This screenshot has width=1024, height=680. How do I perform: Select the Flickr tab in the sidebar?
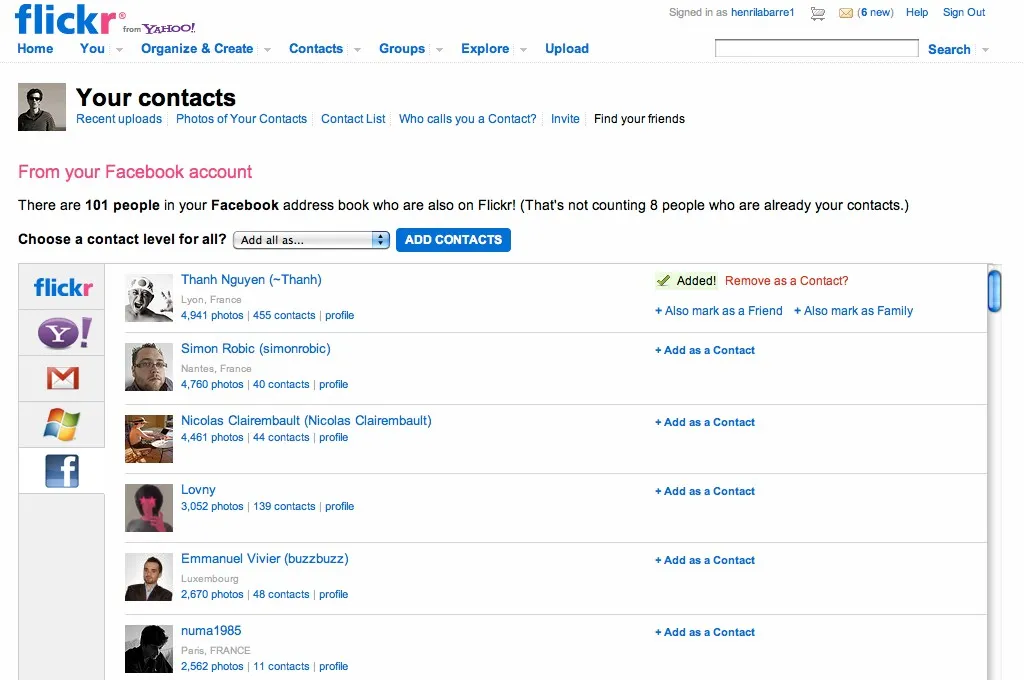click(62, 287)
